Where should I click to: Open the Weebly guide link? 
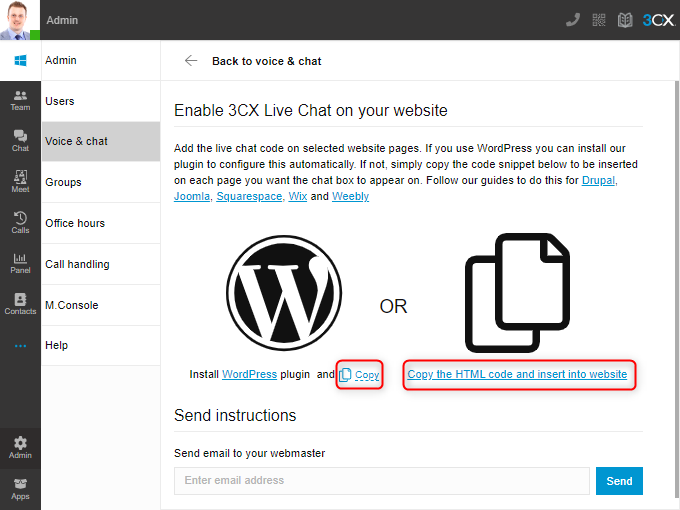point(350,196)
